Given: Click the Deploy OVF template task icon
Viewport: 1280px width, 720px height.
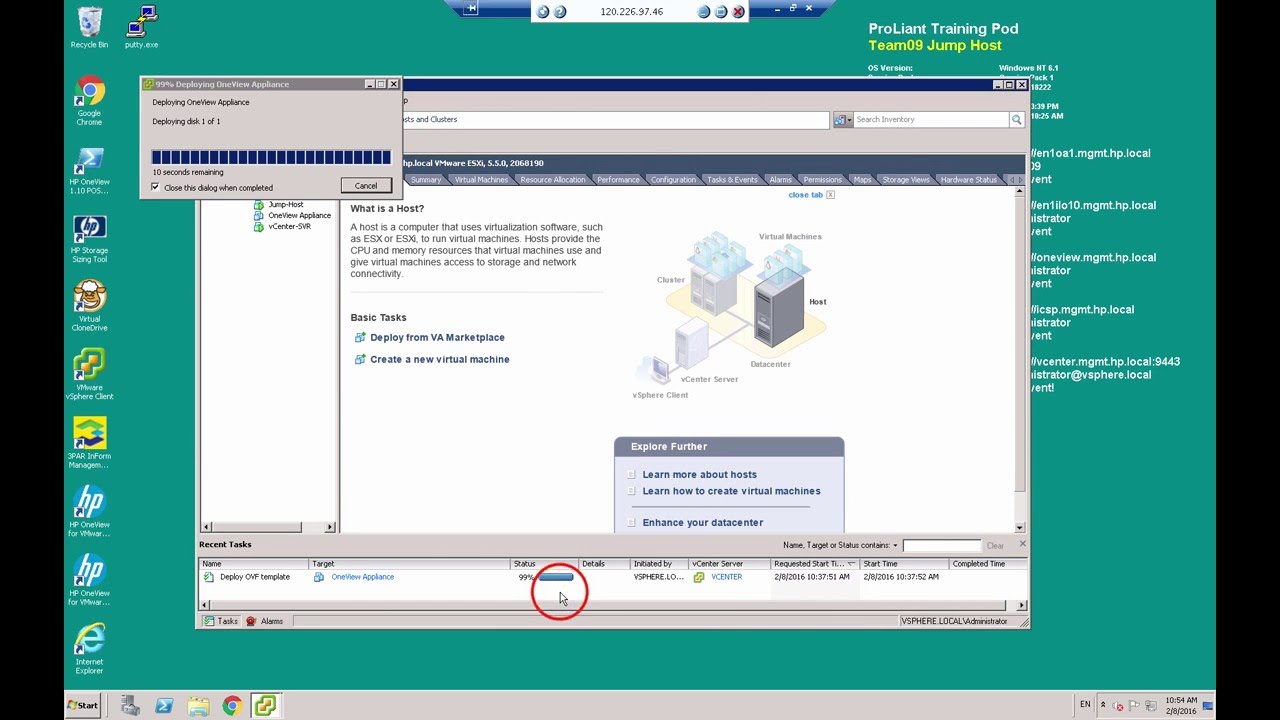Looking at the screenshot, I should pyautogui.click(x=208, y=577).
